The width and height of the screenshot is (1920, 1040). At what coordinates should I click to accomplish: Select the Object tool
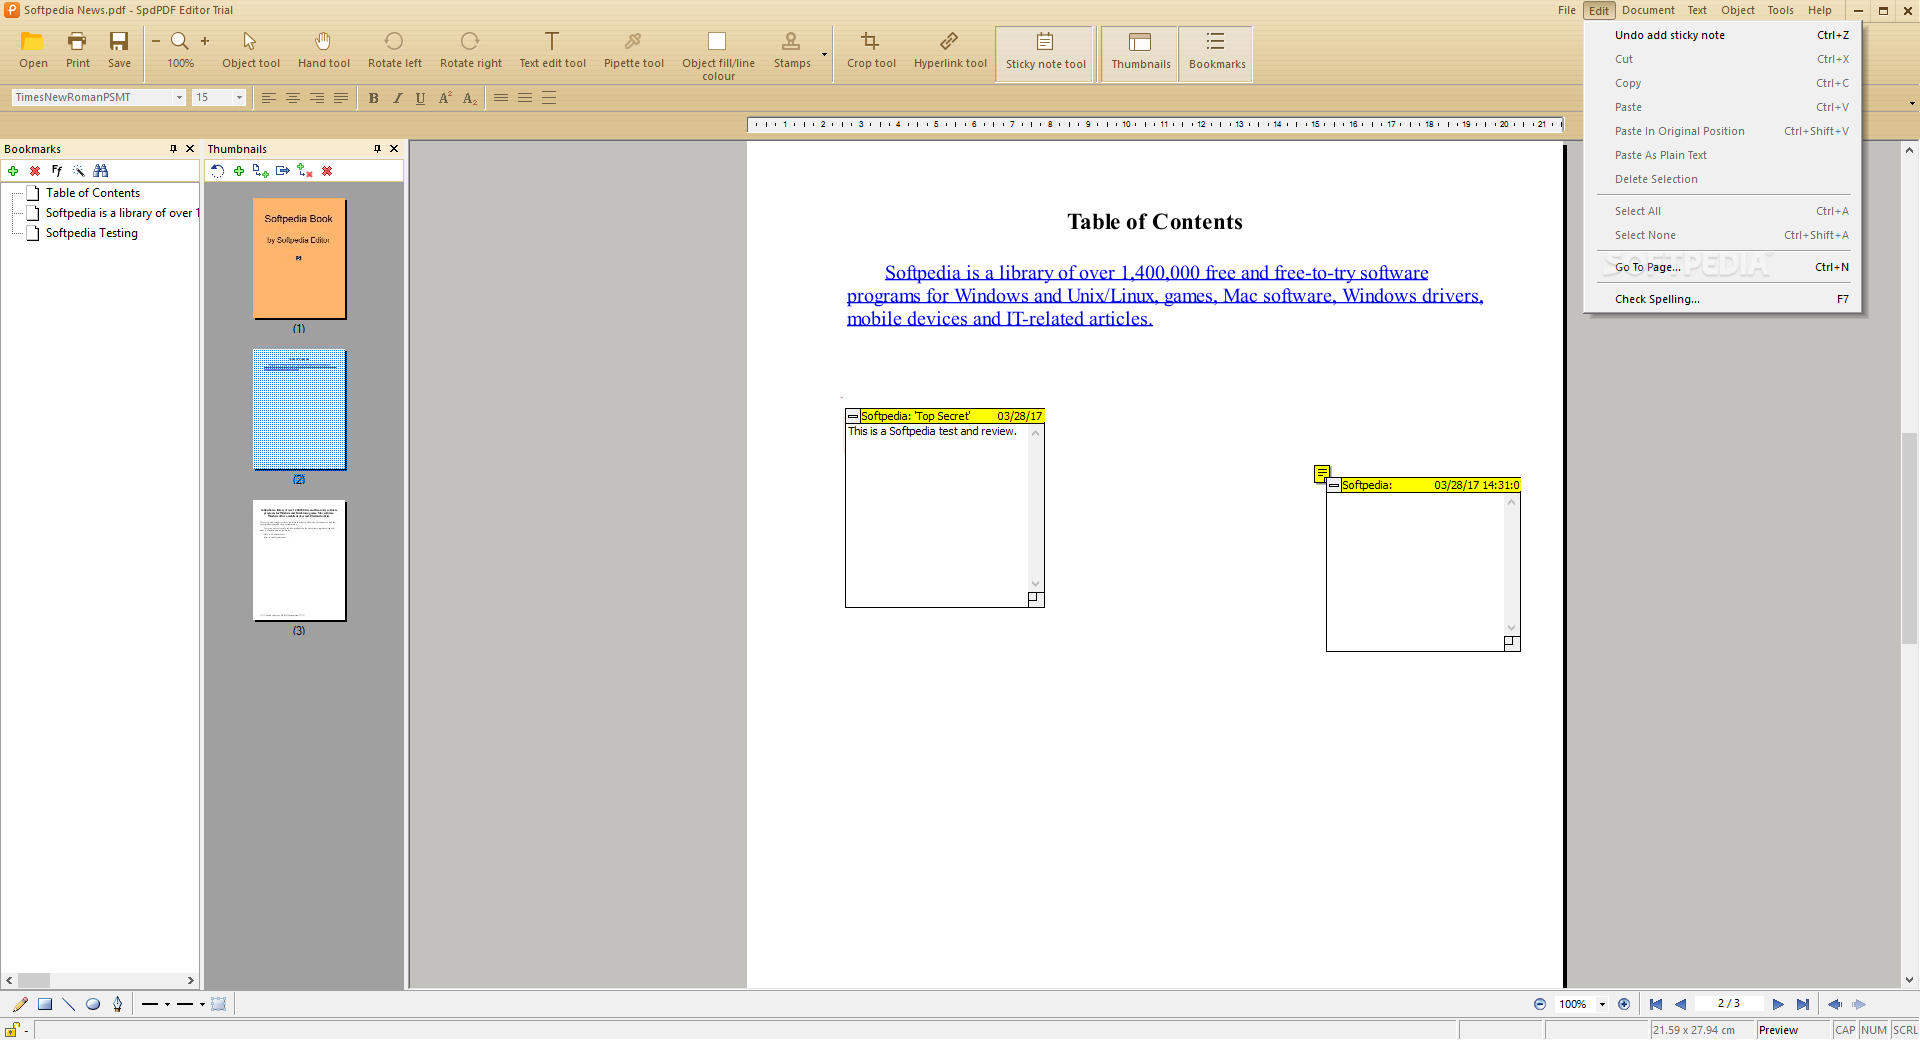(x=251, y=50)
